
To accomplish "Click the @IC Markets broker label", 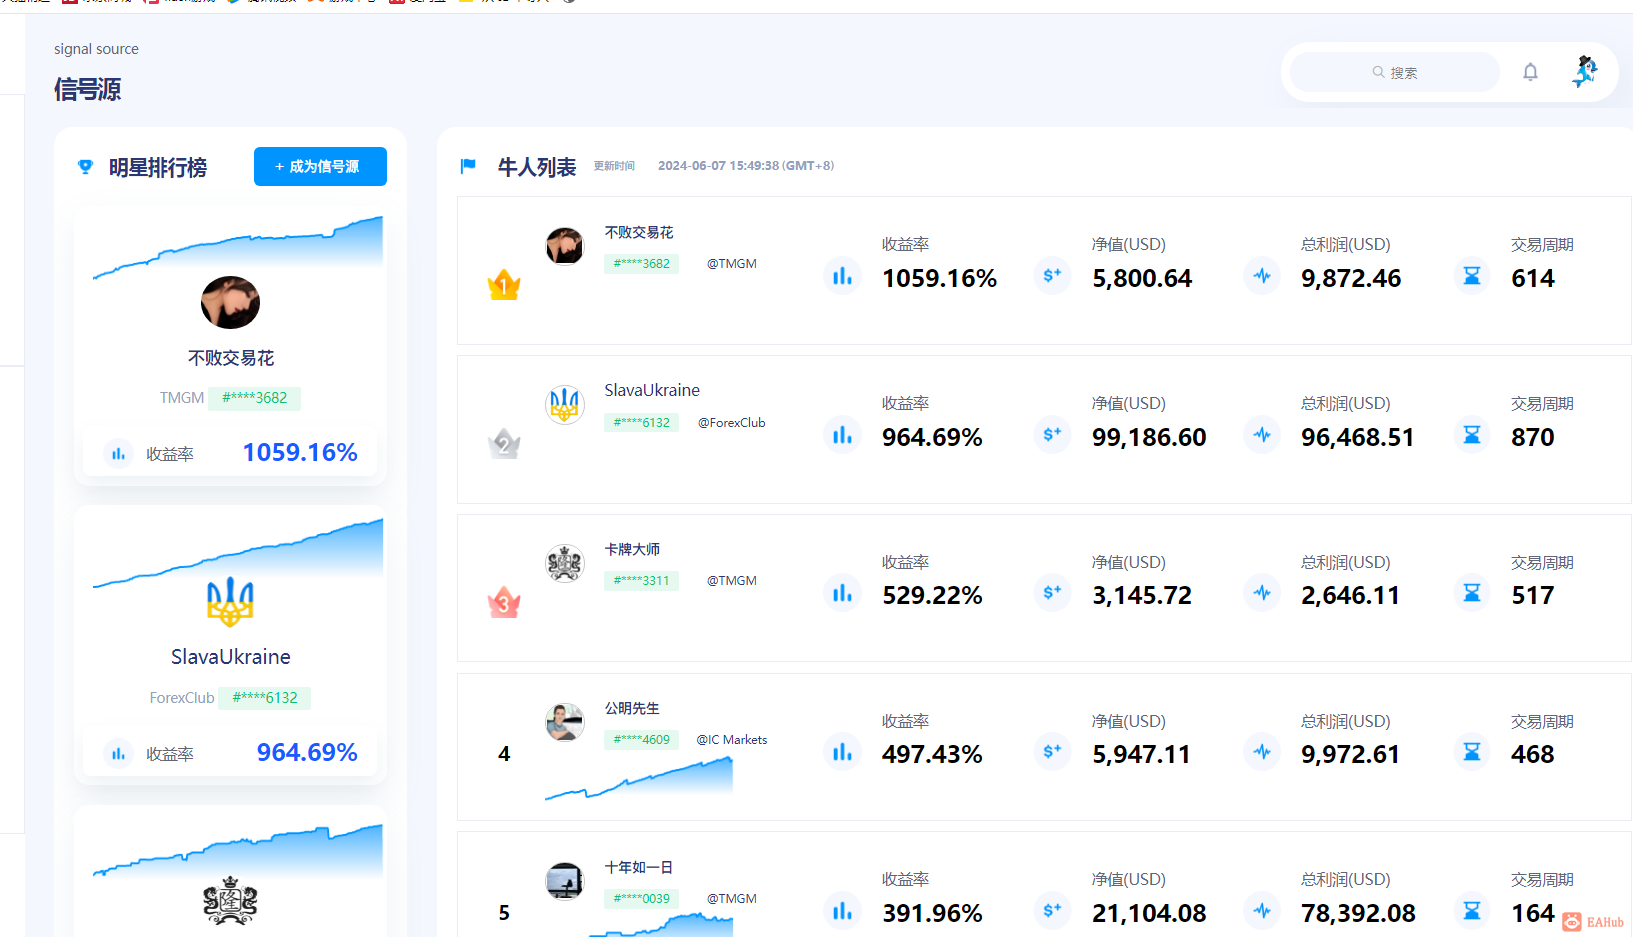I will [732, 740].
